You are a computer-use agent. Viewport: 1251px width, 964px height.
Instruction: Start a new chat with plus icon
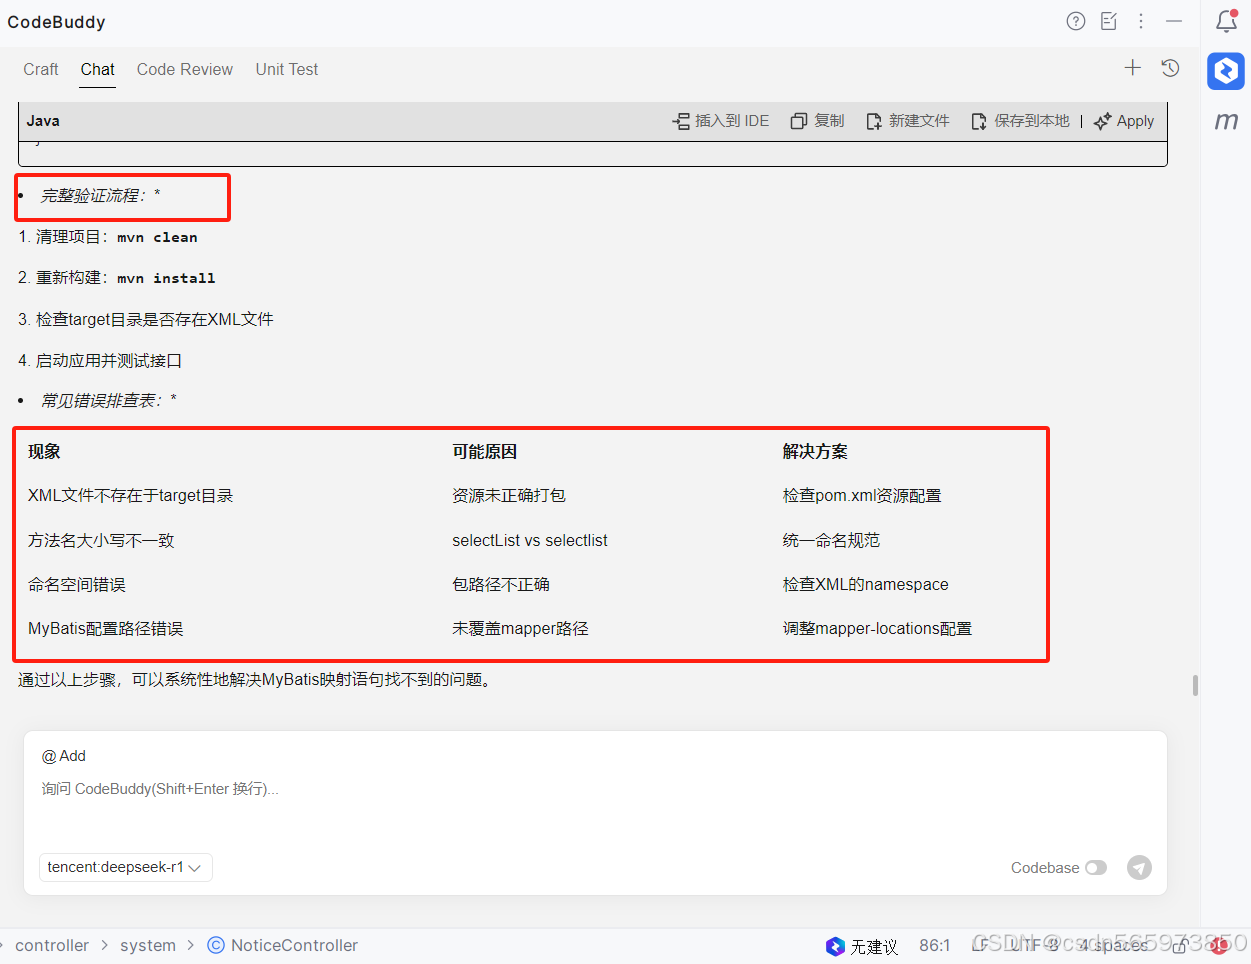[1133, 68]
